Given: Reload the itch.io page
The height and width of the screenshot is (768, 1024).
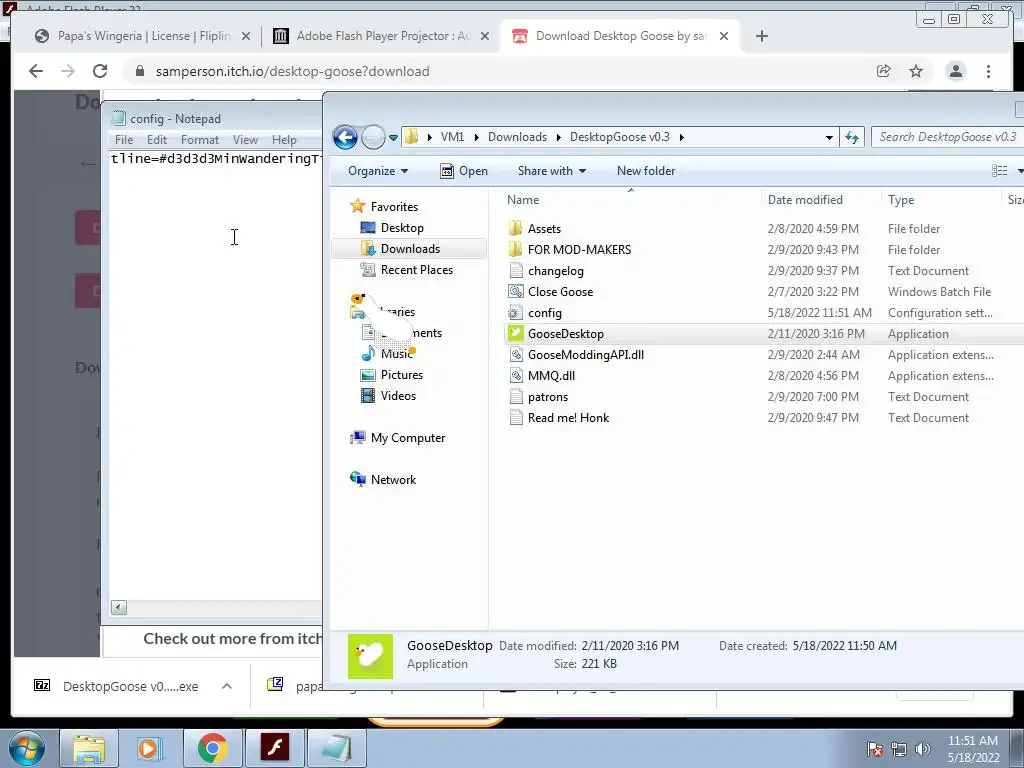Looking at the screenshot, I should pos(100,71).
